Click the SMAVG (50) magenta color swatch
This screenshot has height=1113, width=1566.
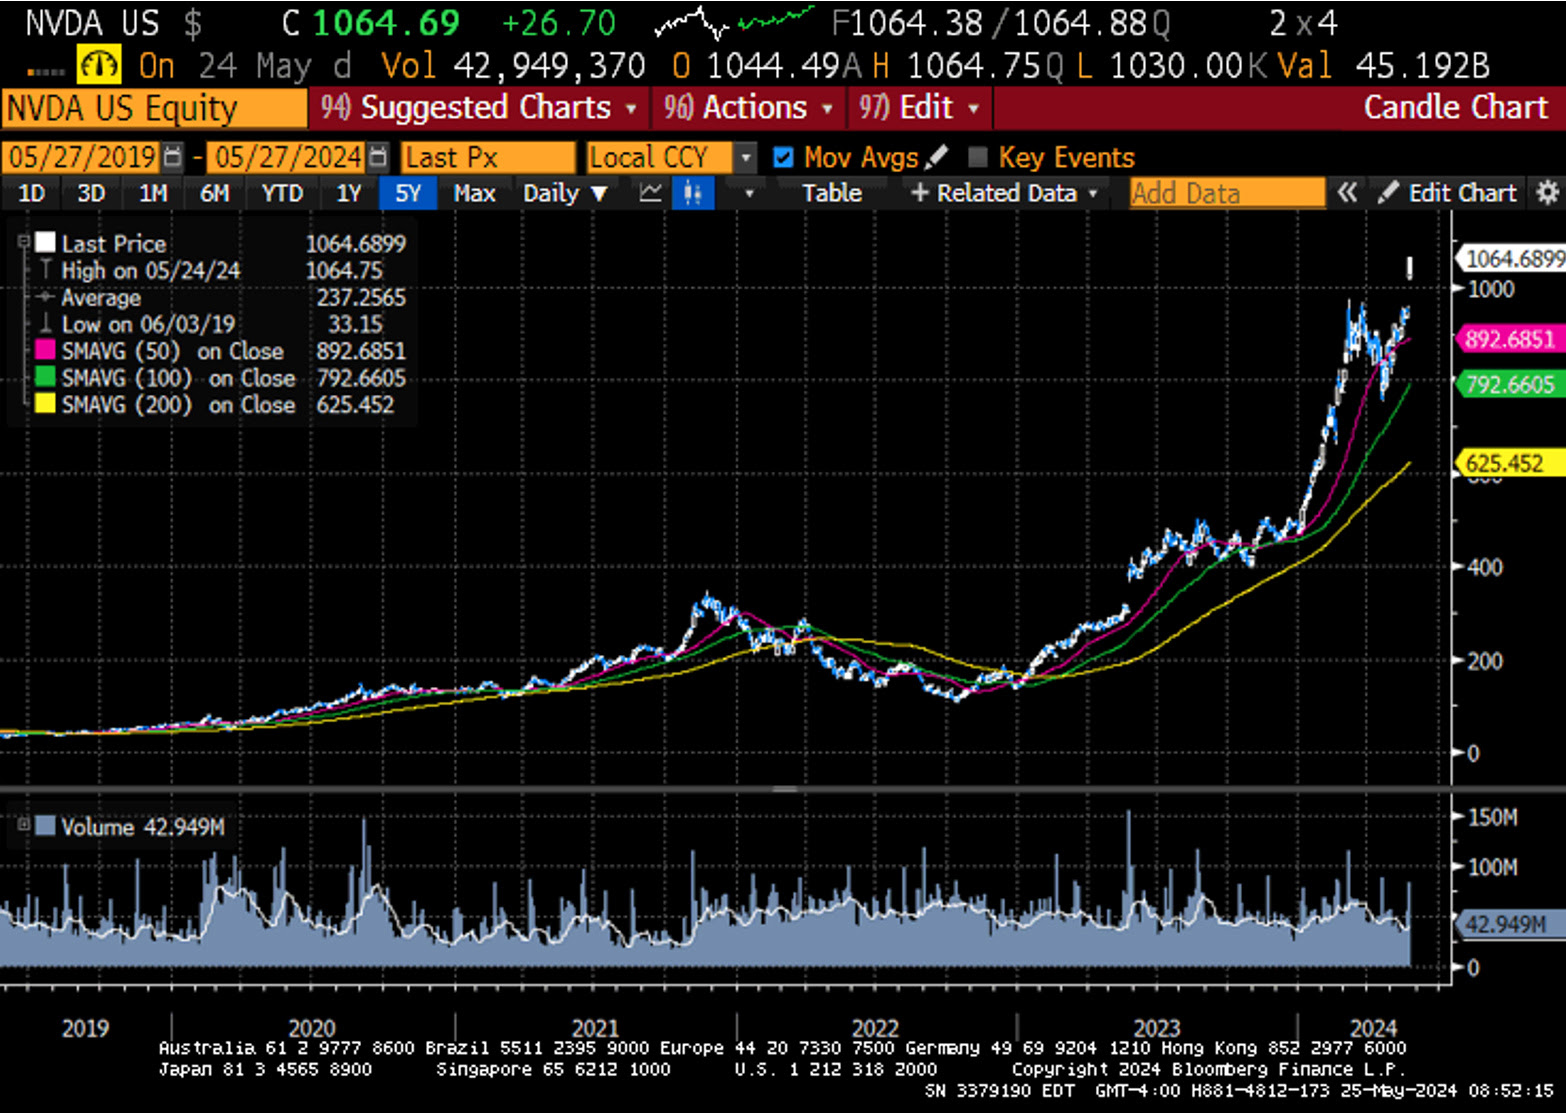click(45, 350)
